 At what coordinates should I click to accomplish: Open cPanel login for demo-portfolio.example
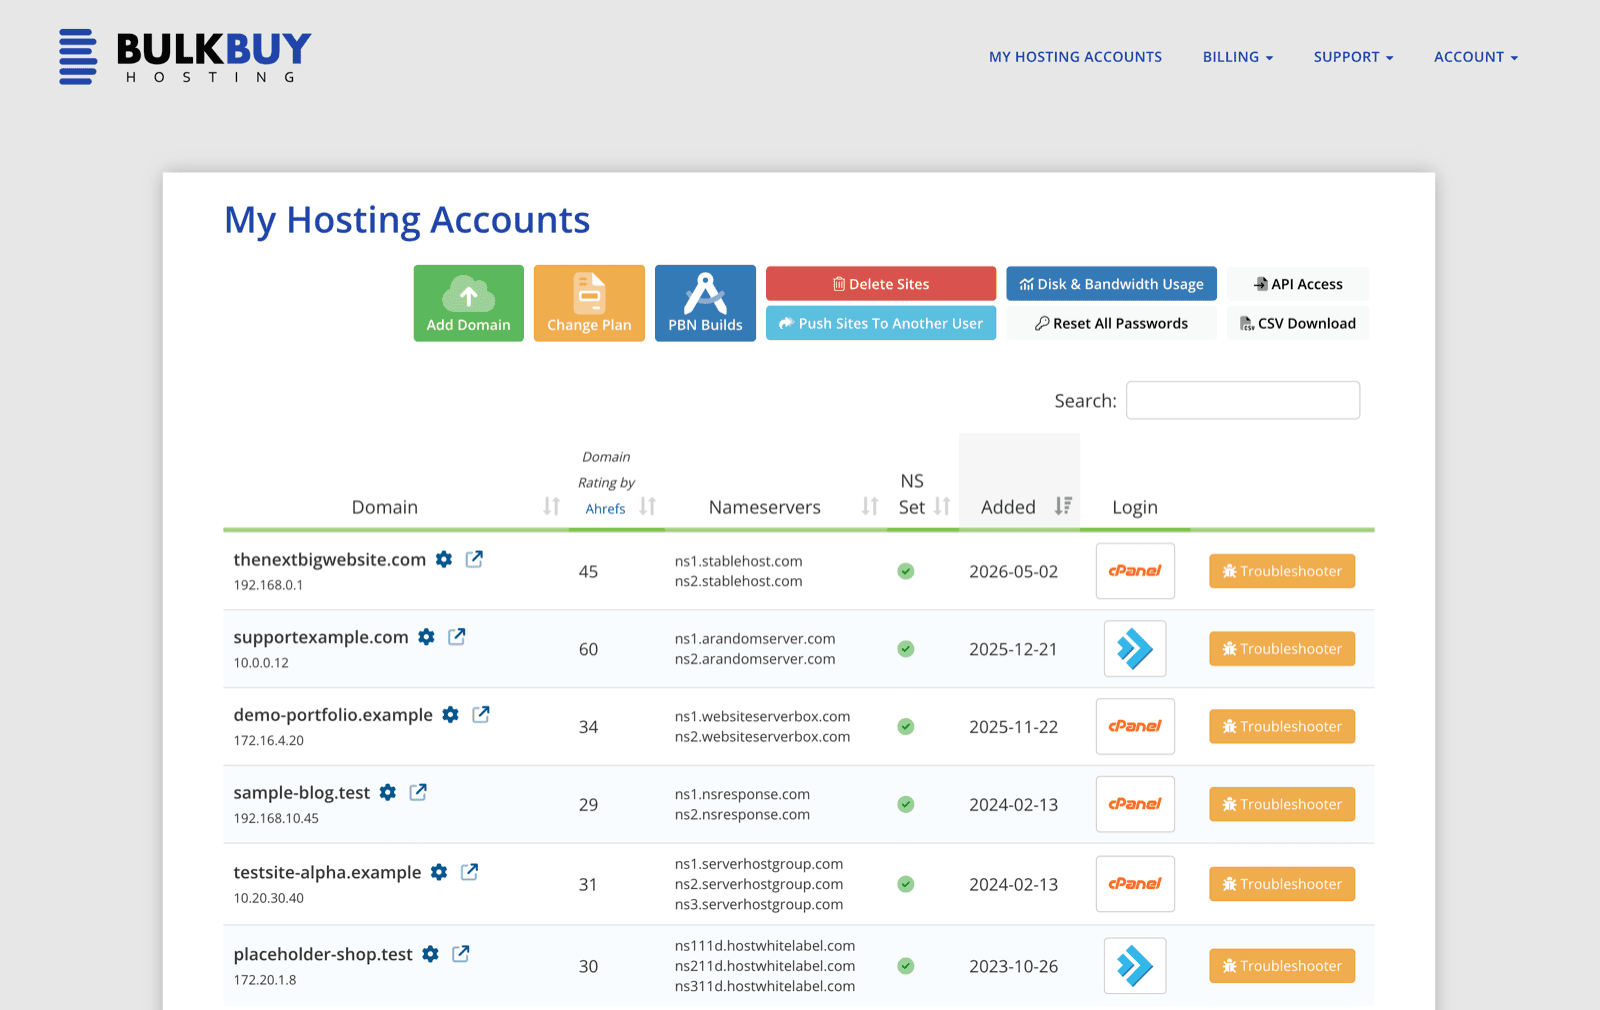pos(1135,727)
